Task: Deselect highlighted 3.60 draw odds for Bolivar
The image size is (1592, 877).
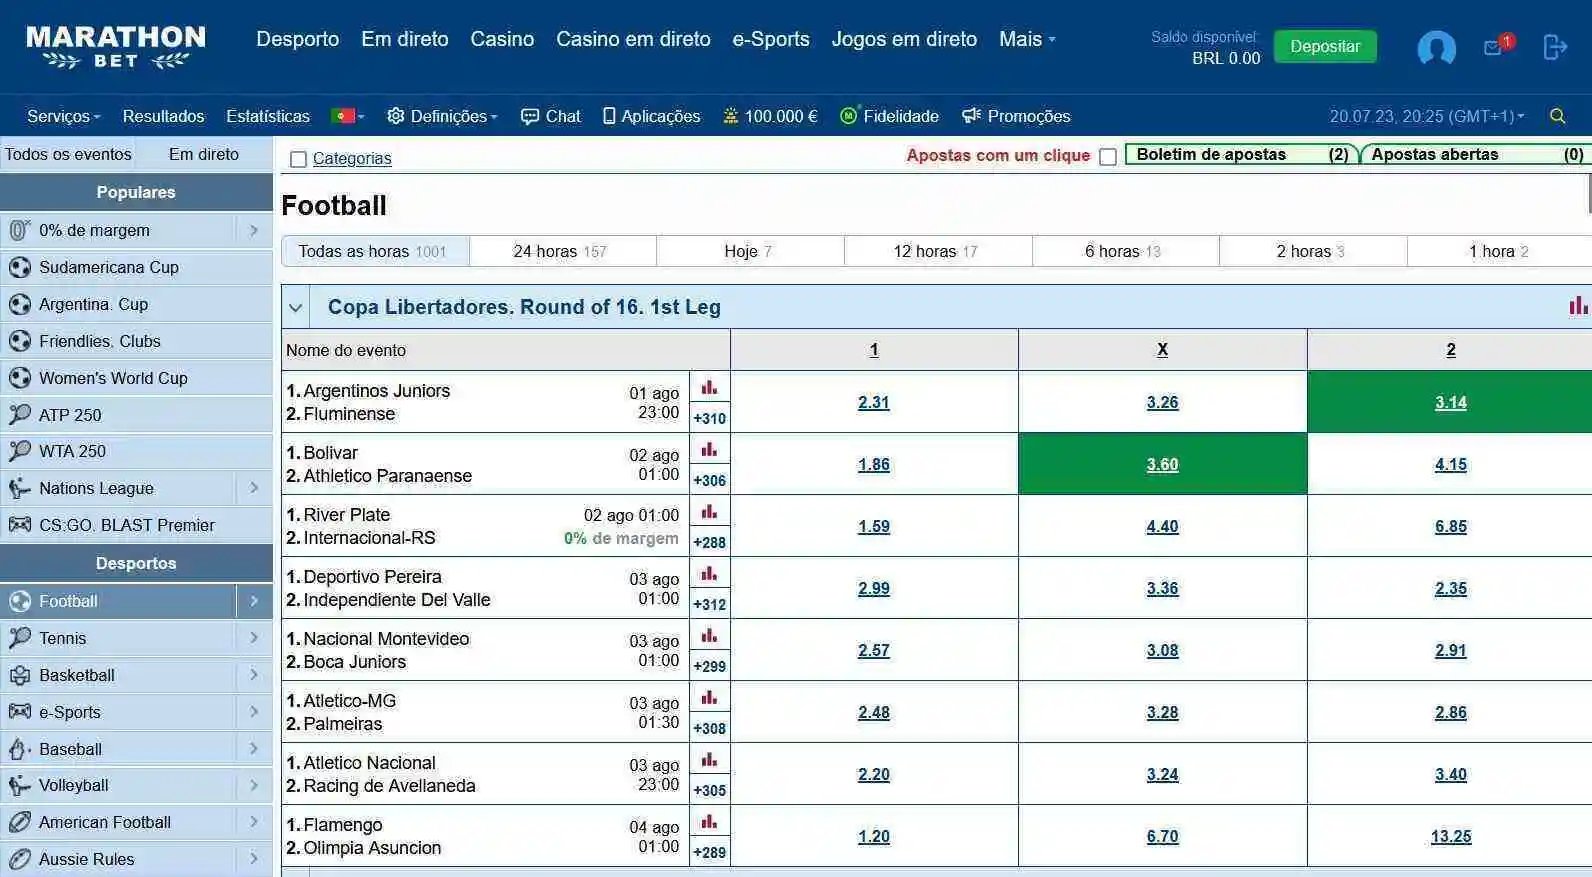Action: [1162, 464]
